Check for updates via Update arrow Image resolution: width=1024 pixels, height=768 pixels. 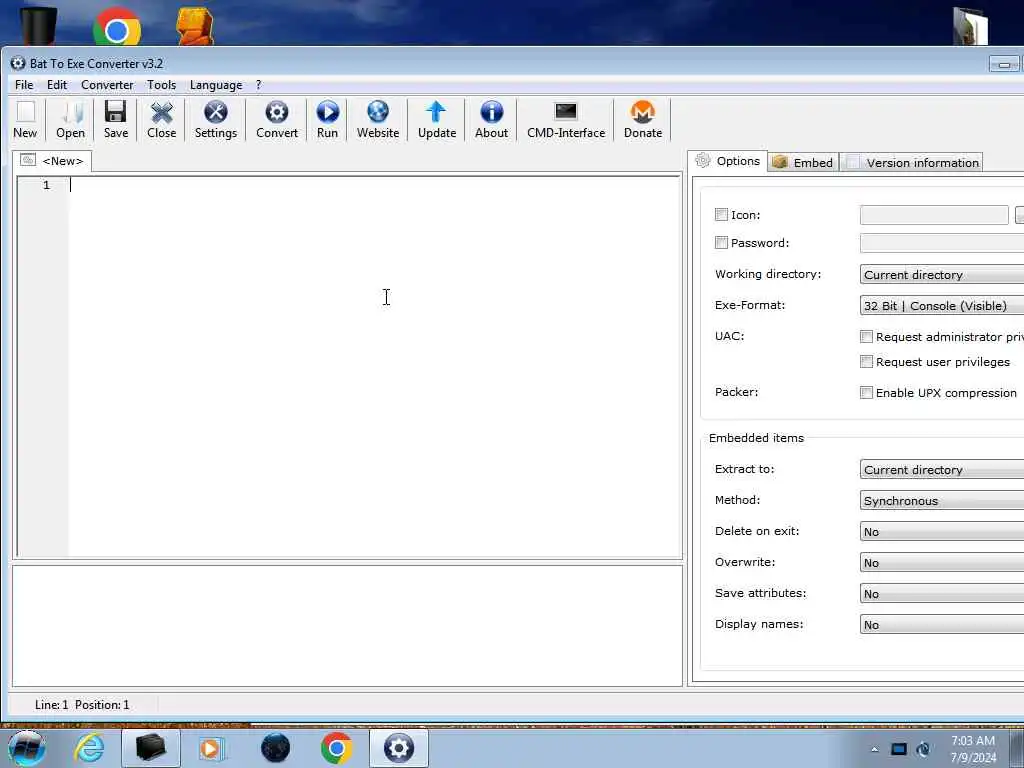tap(436, 112)
